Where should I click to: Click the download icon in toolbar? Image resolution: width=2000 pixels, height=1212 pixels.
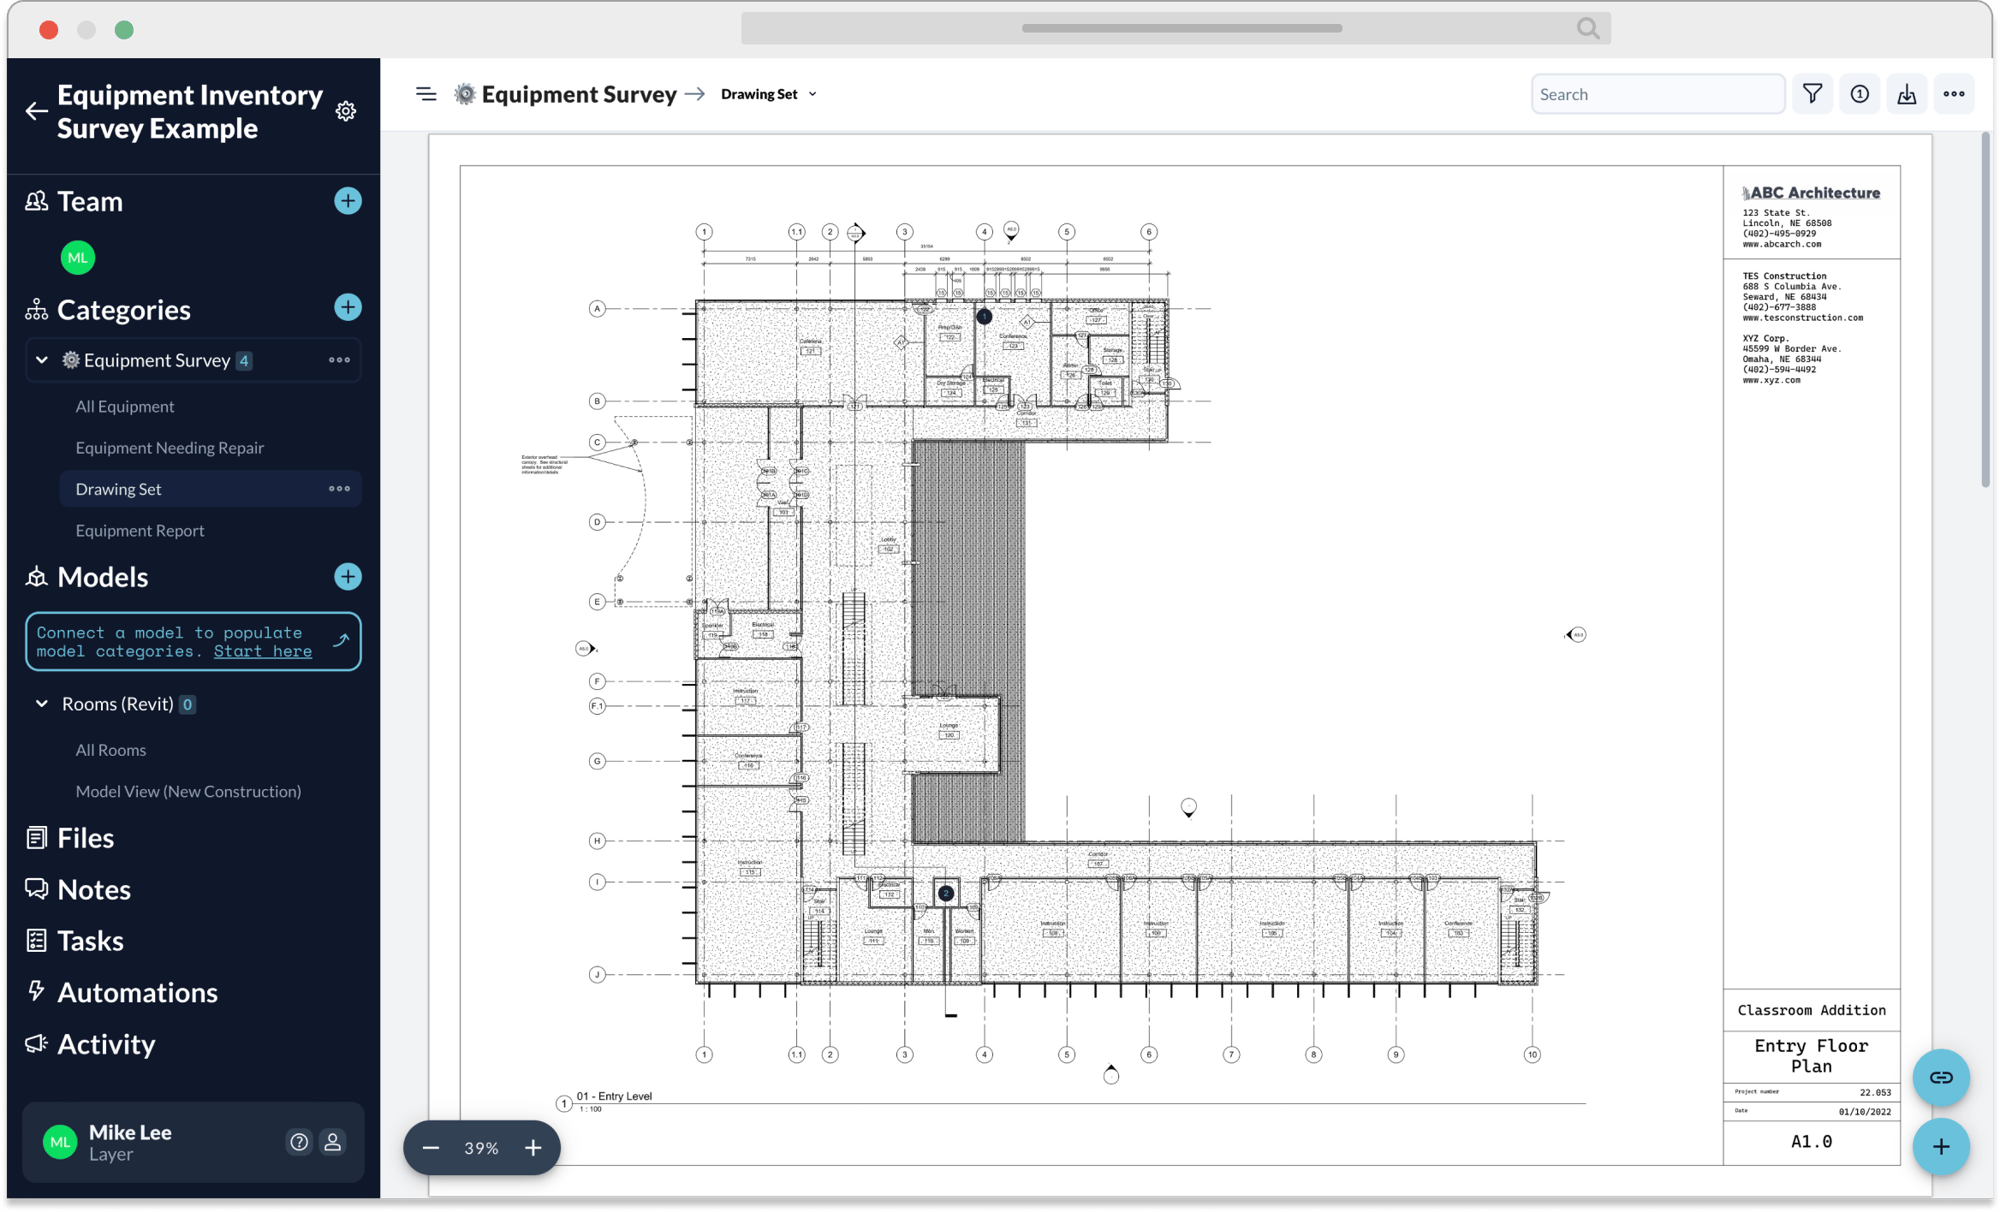coord(1907,91)
